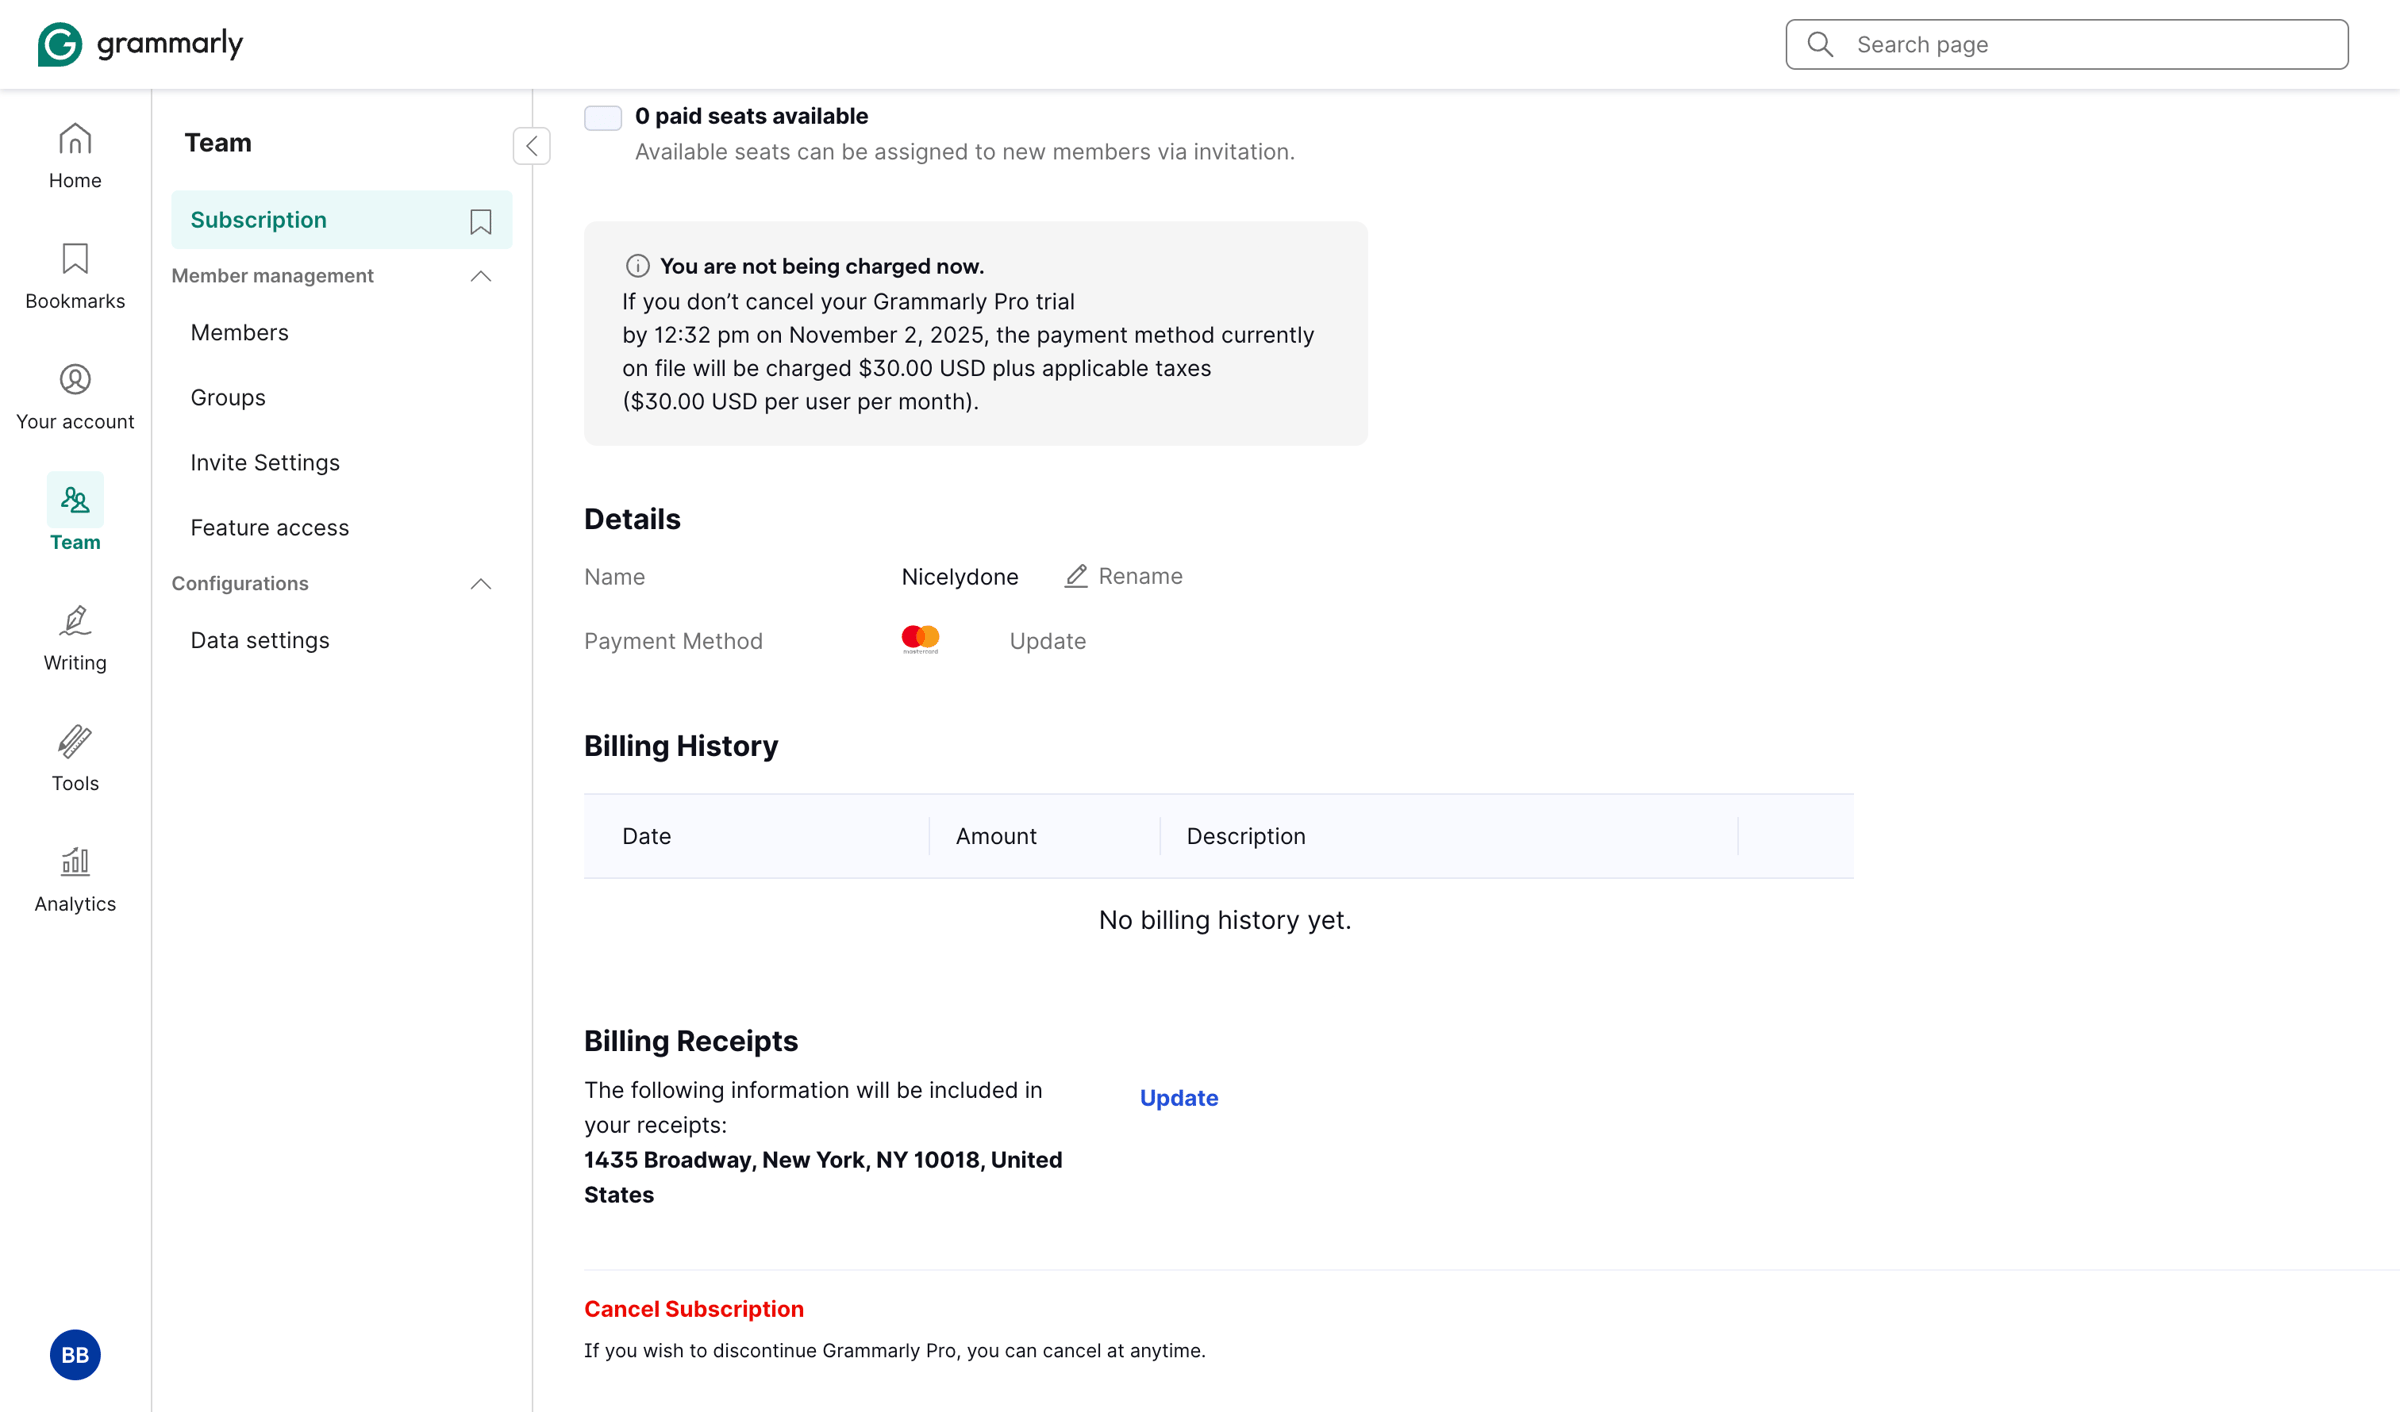Open the Tools section
This screenshot has width=2400, height=1412.
(x=75, y=759)
